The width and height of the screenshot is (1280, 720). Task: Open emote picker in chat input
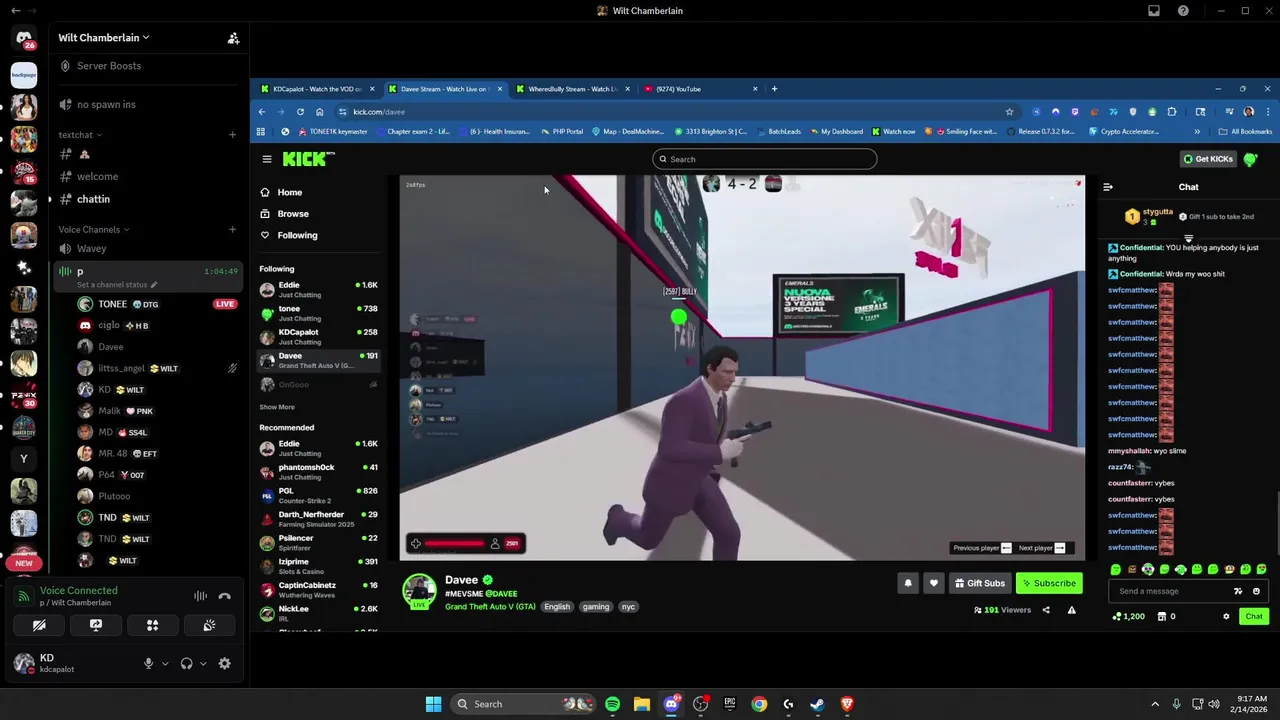[x=1257, y=591]
